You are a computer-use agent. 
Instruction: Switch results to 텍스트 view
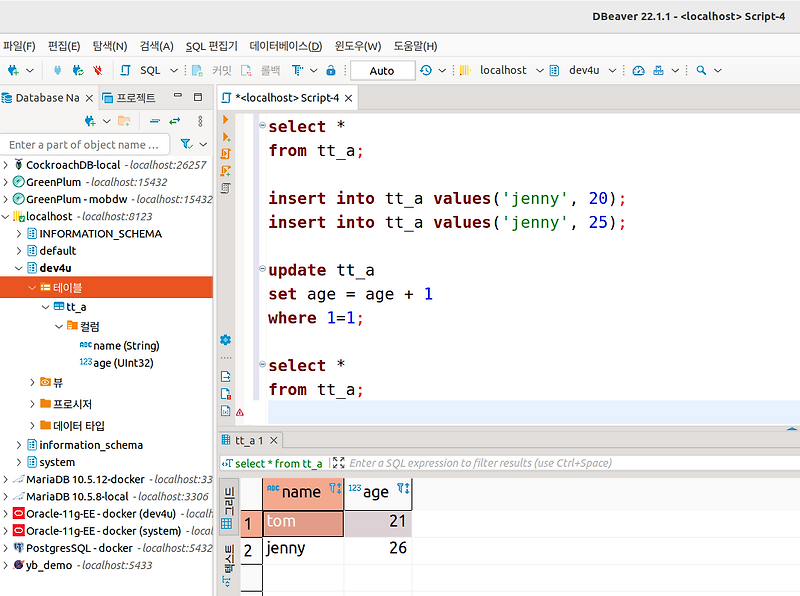[228, 566]
